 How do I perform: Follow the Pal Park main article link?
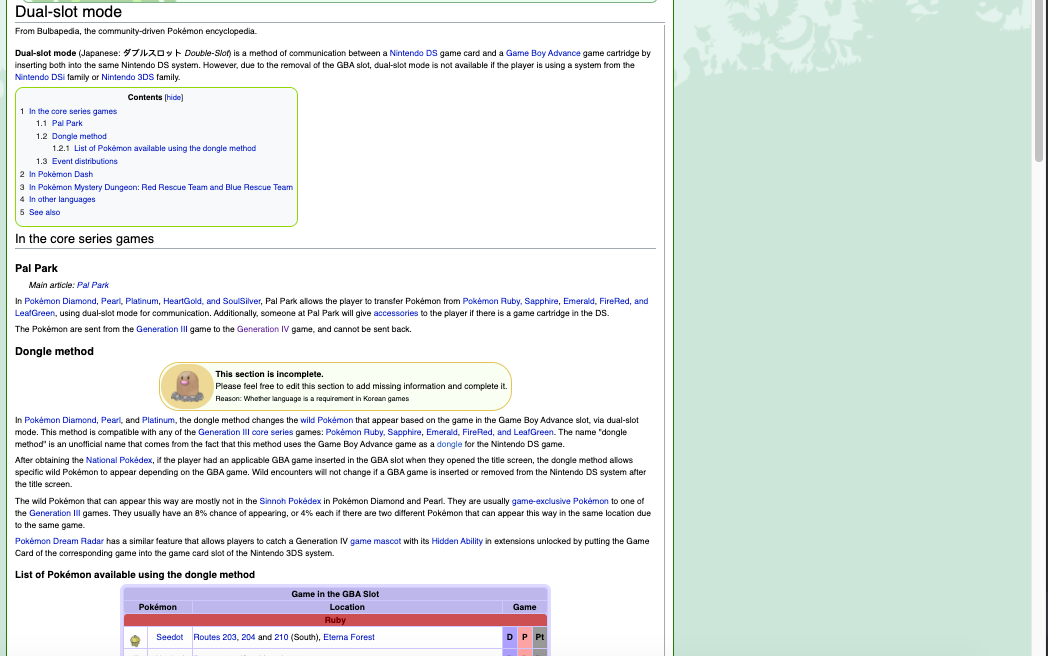click(93, 285)
